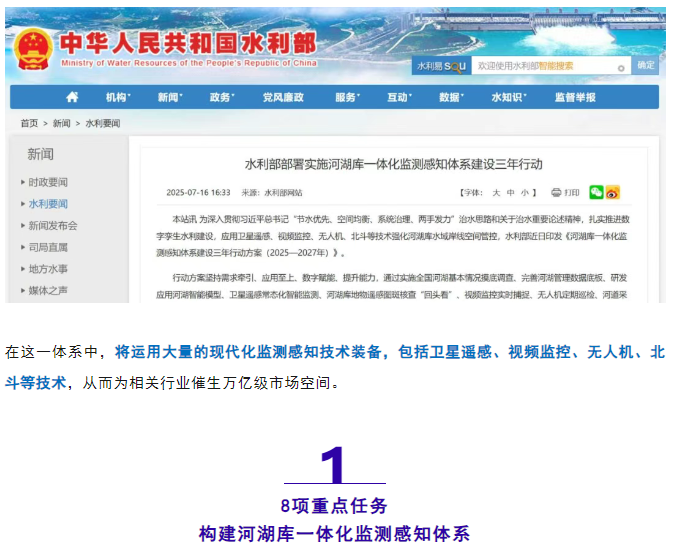The image size is (677, 560).
Task: Expand the 服务 navigation dropdown
Action: (347, 97)
